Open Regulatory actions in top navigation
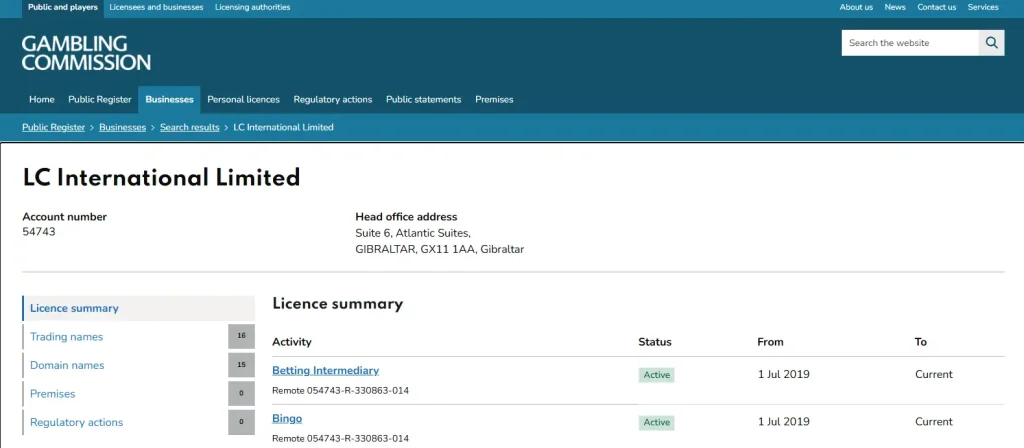The height and width of the screenshot is (448, 1024). [x=332, y=100]
